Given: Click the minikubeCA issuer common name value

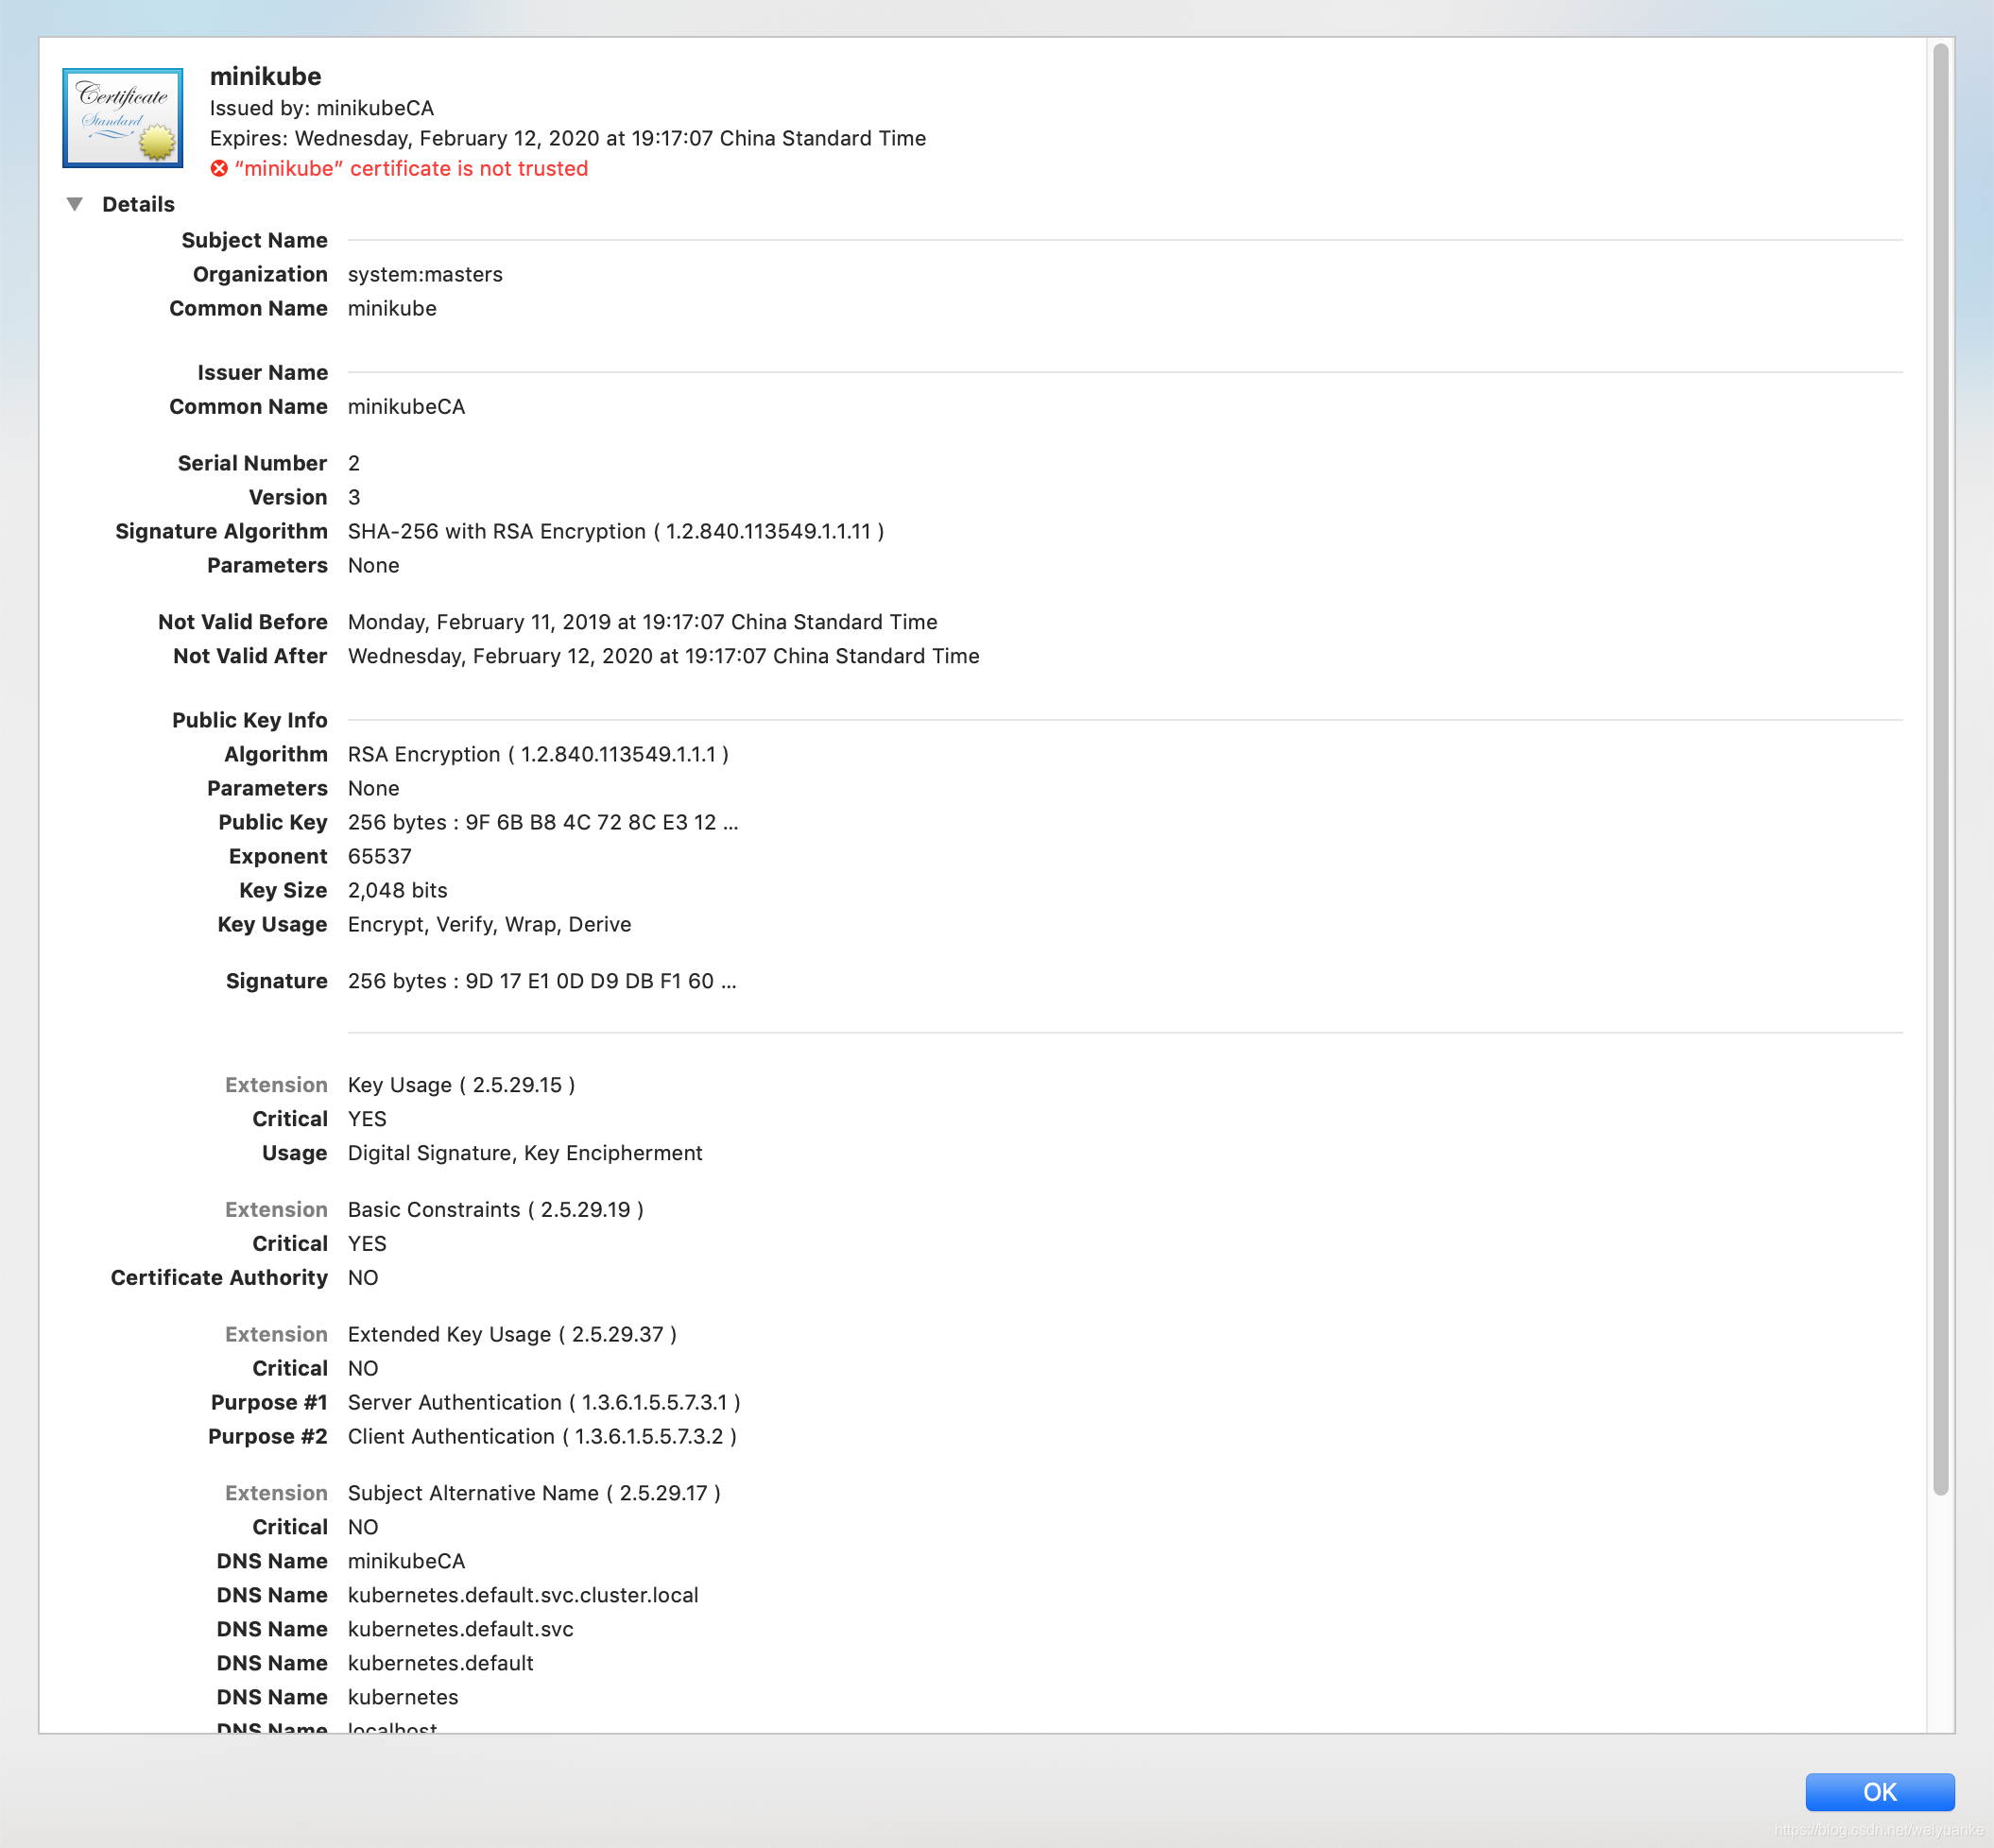Looking at the screenshot, I should coord(406,407).
